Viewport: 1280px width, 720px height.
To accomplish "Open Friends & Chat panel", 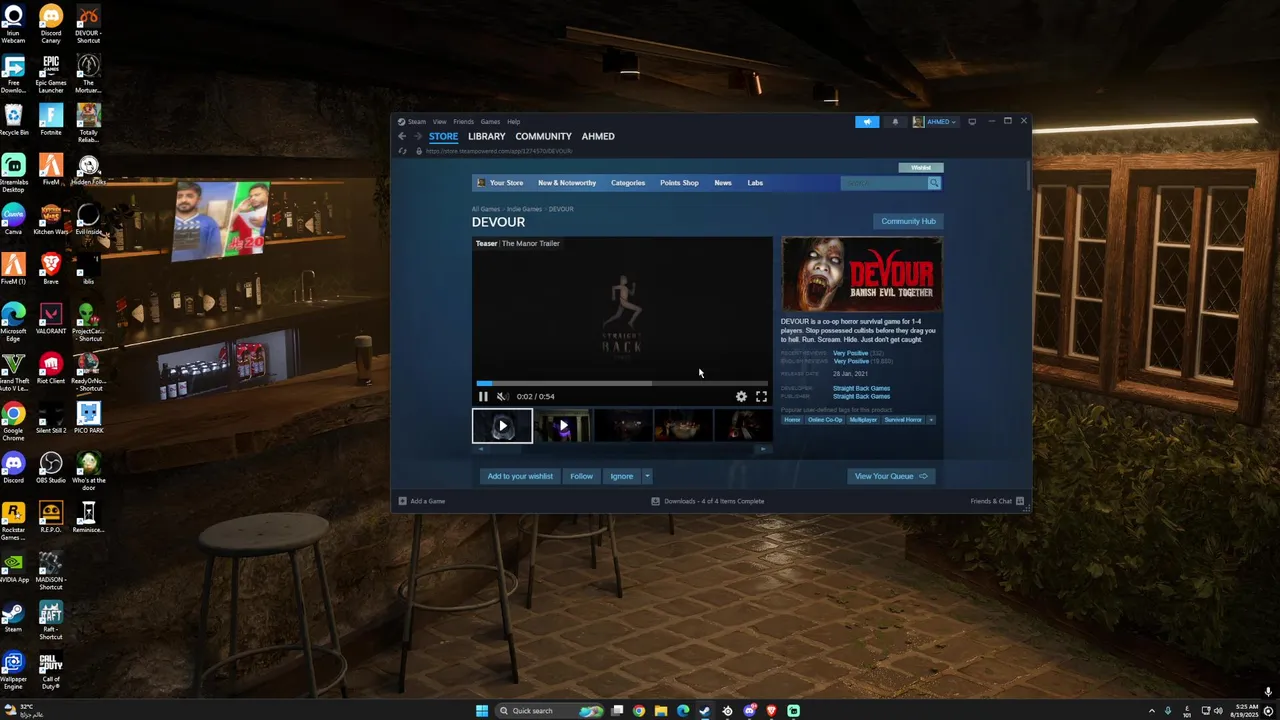I will [997, 501].
